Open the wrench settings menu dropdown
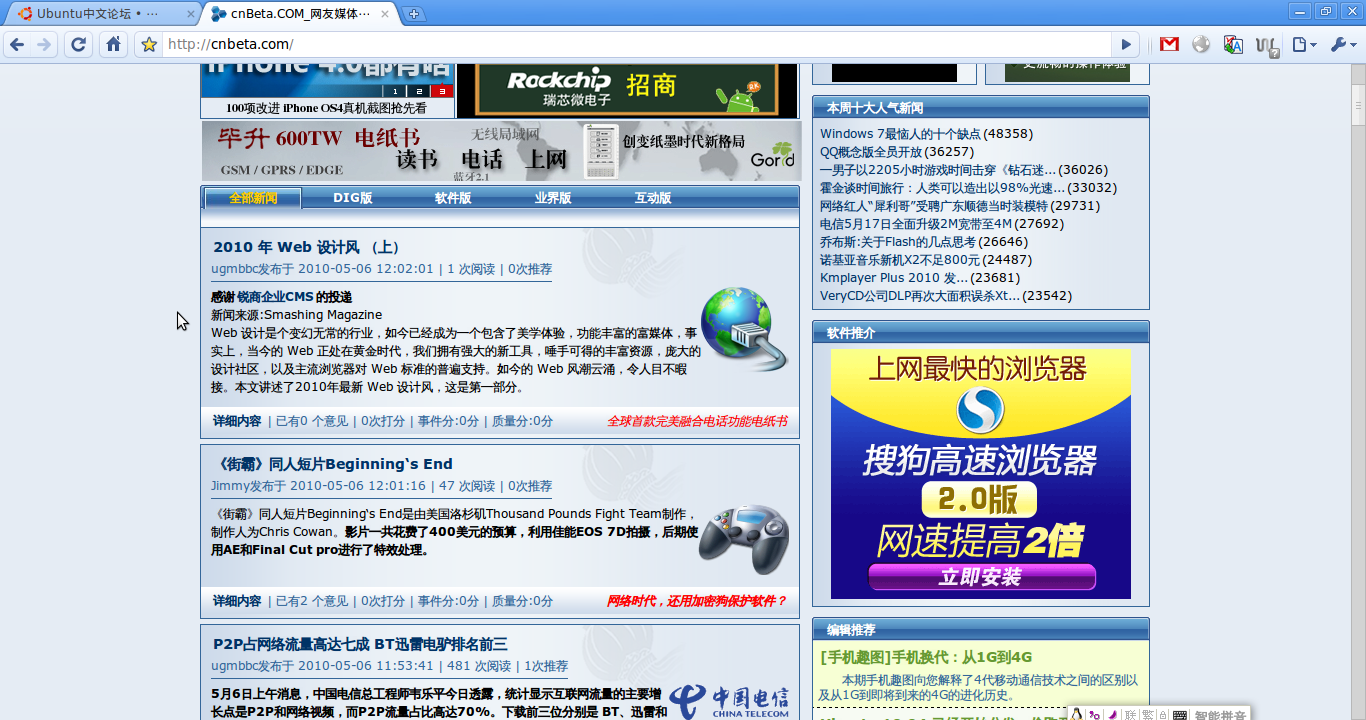 pyautogui.click(x=1342, y=44)
